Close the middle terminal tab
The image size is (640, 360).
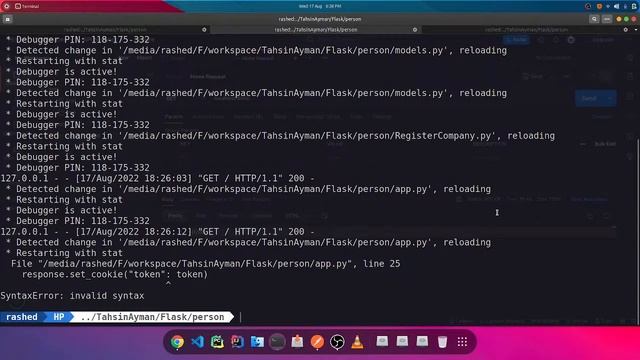click(415, 30)
